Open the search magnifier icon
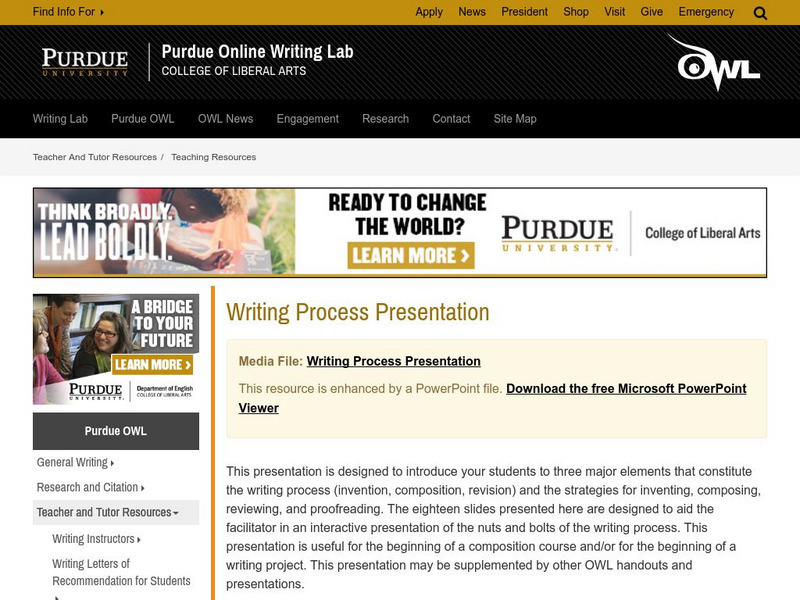Viewport: 800px width, 600px height. (760, 13)
